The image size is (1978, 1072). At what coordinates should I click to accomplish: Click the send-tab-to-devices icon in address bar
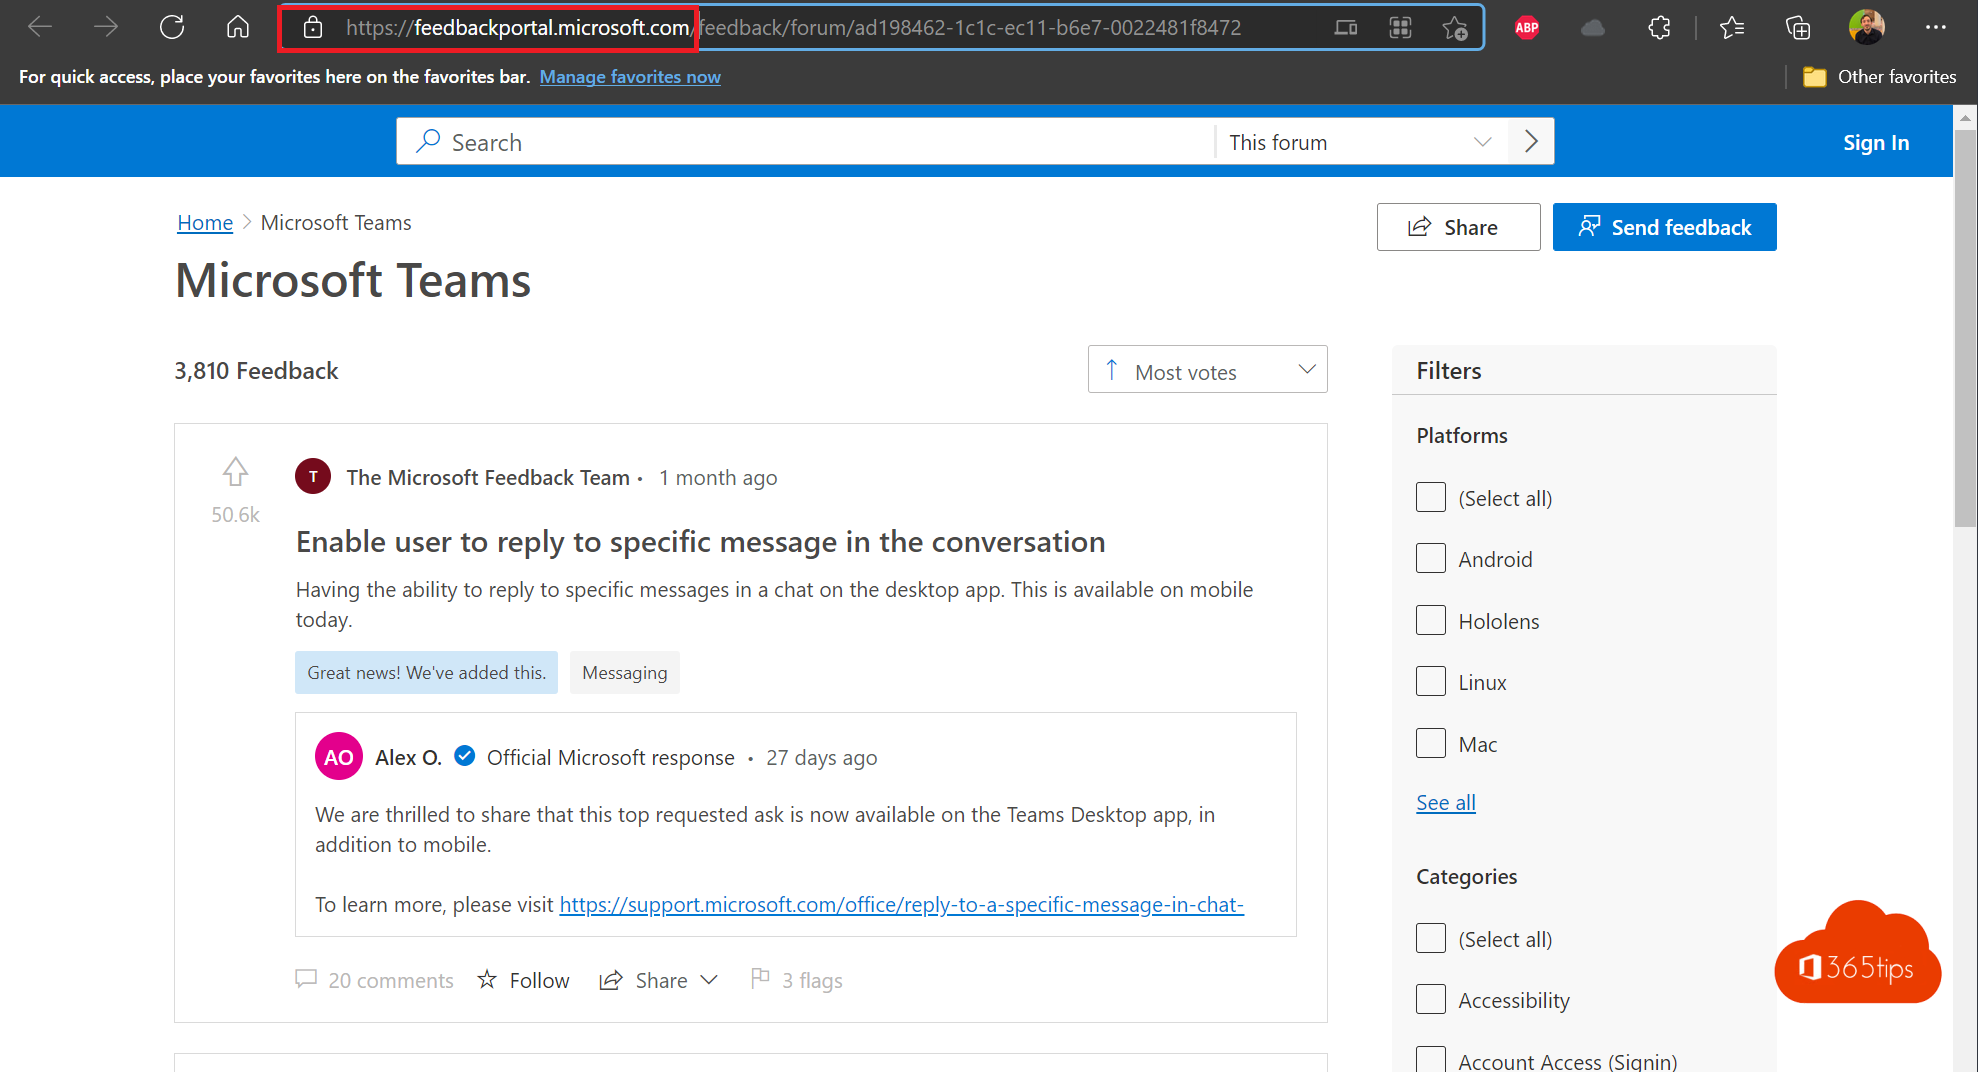(1346, 28)
